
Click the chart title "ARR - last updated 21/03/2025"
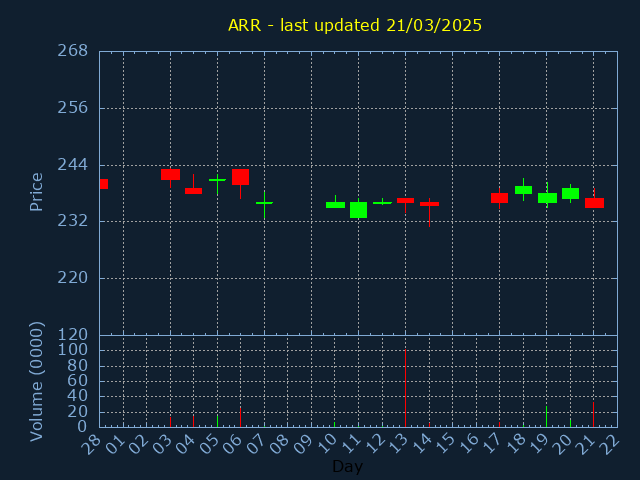pyautogui.click(x=355, y=25)
